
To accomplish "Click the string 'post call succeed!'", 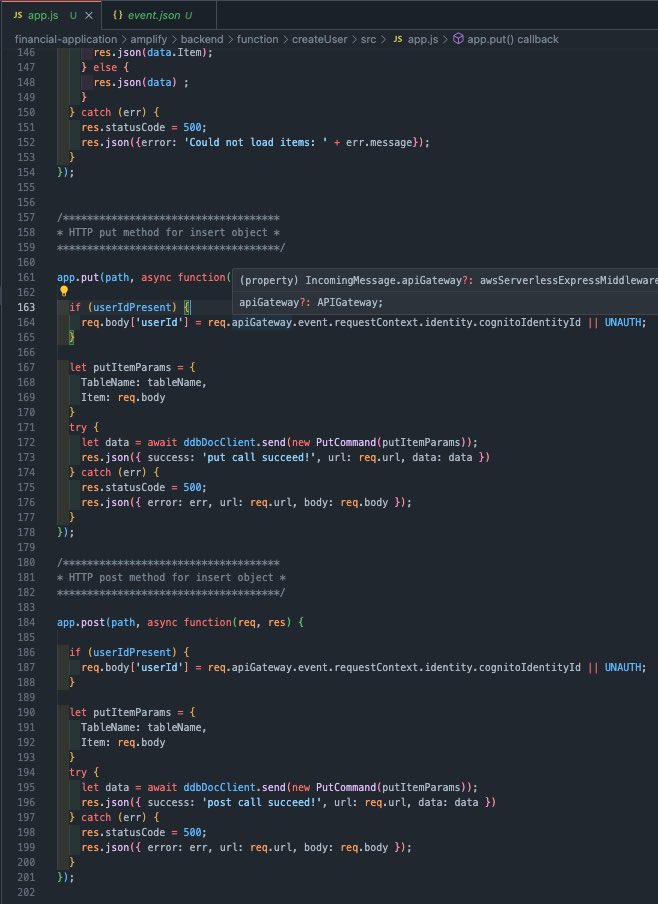I will pos(265,802).
